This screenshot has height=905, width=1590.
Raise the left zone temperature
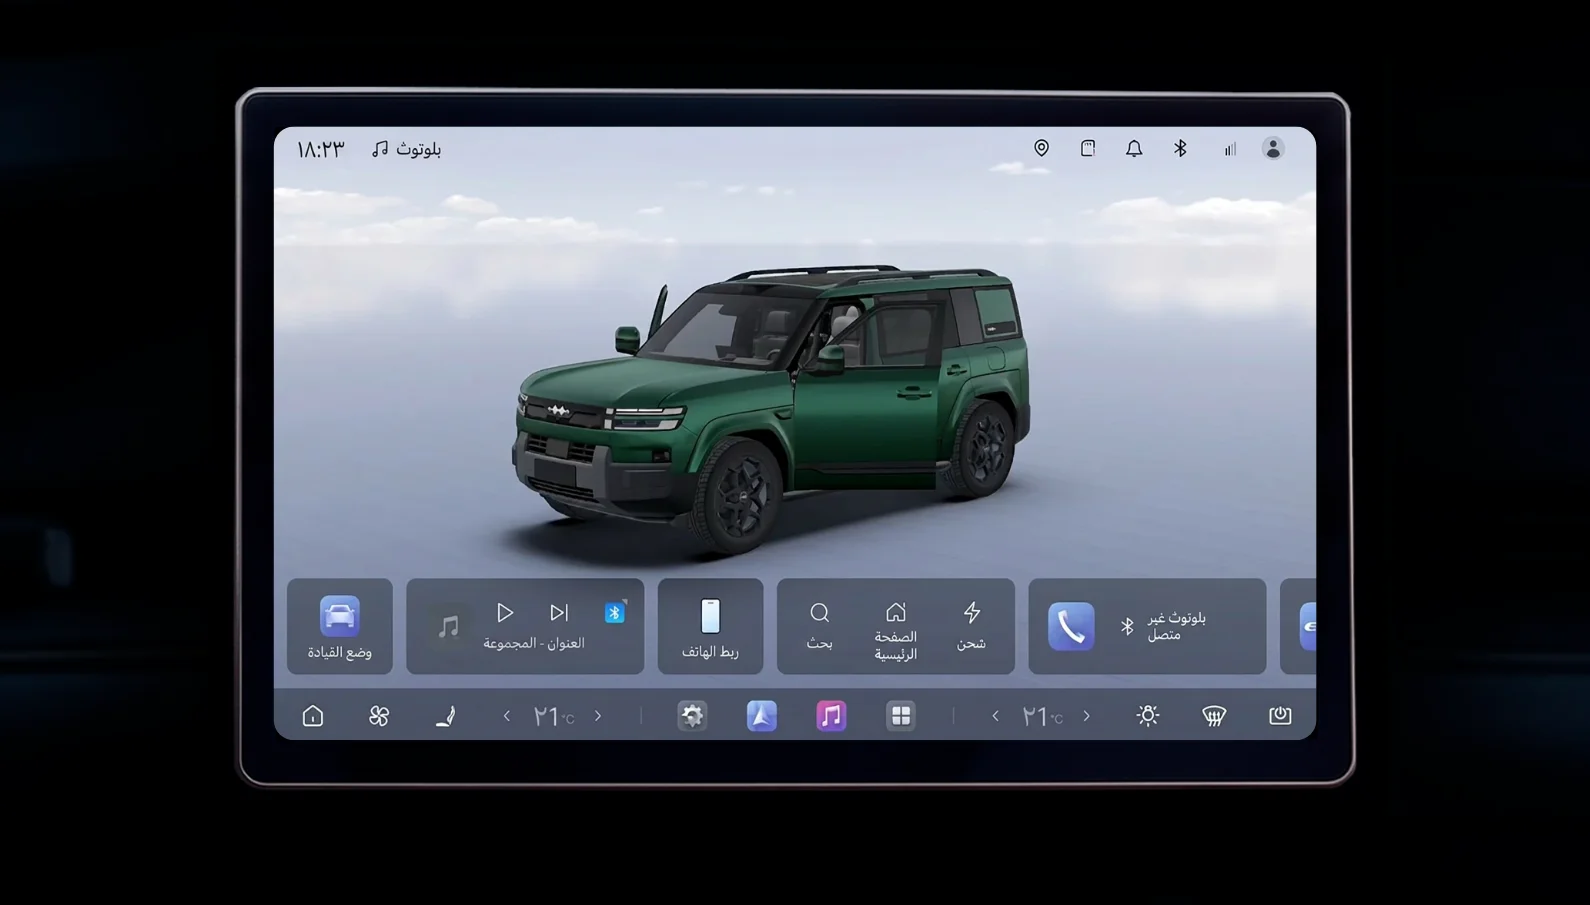[598, 716]
